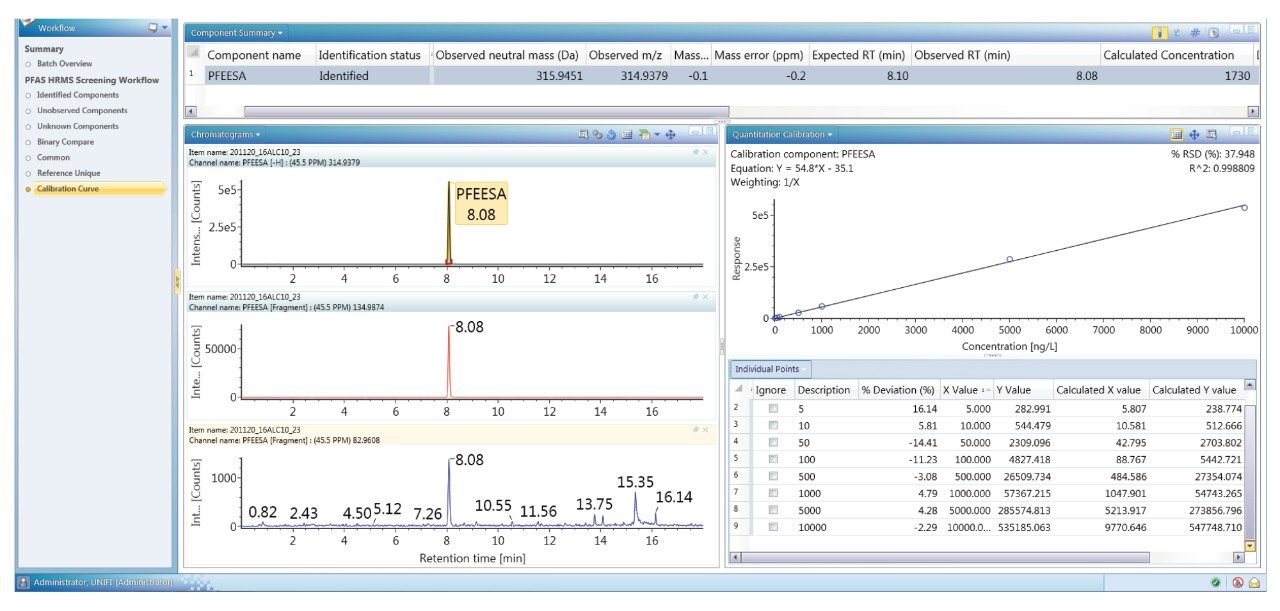Viewport: 1280px width, 611px height.
Task: Click the hash symbol icon in Component Summary
Action: click(x=1195, y=33)
